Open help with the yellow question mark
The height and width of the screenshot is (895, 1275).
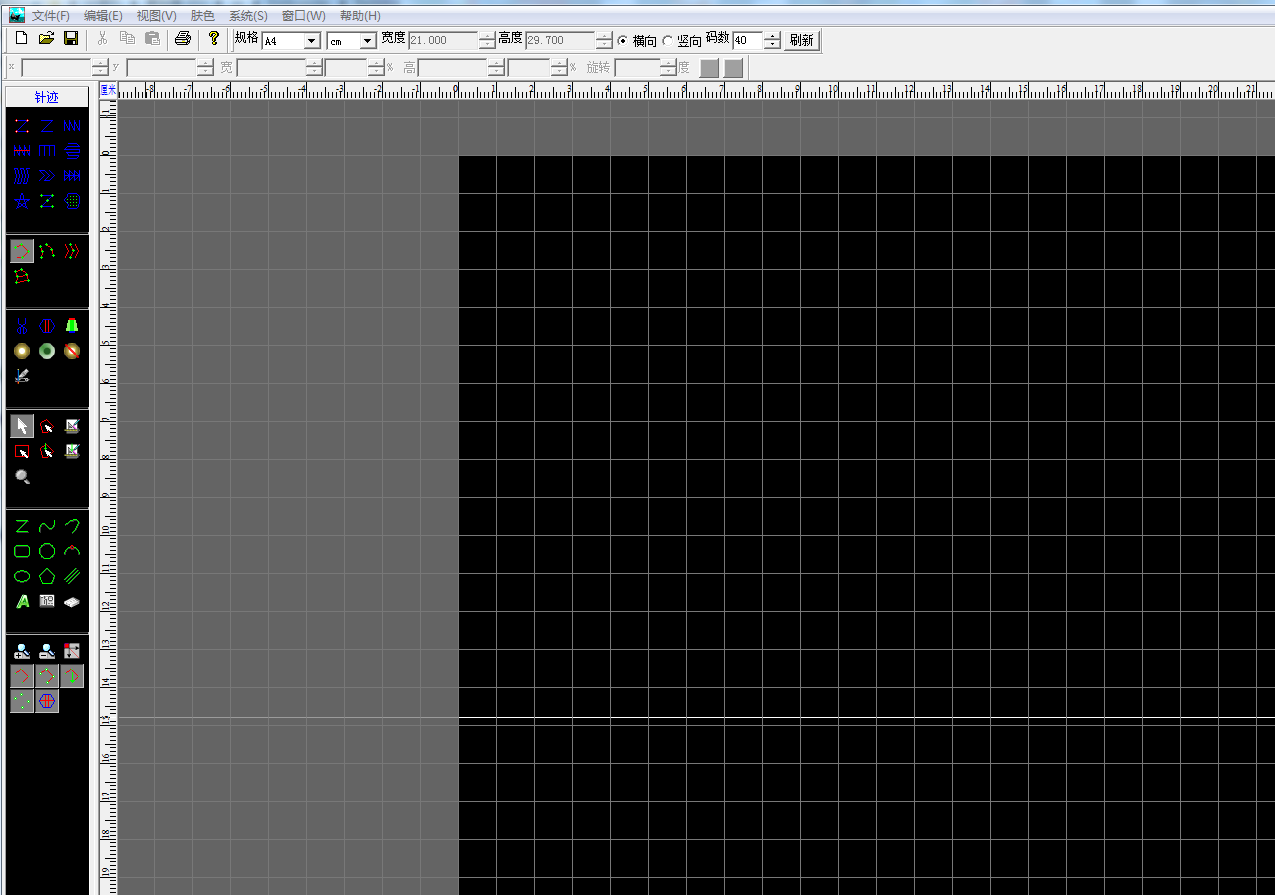click(214, 39)
